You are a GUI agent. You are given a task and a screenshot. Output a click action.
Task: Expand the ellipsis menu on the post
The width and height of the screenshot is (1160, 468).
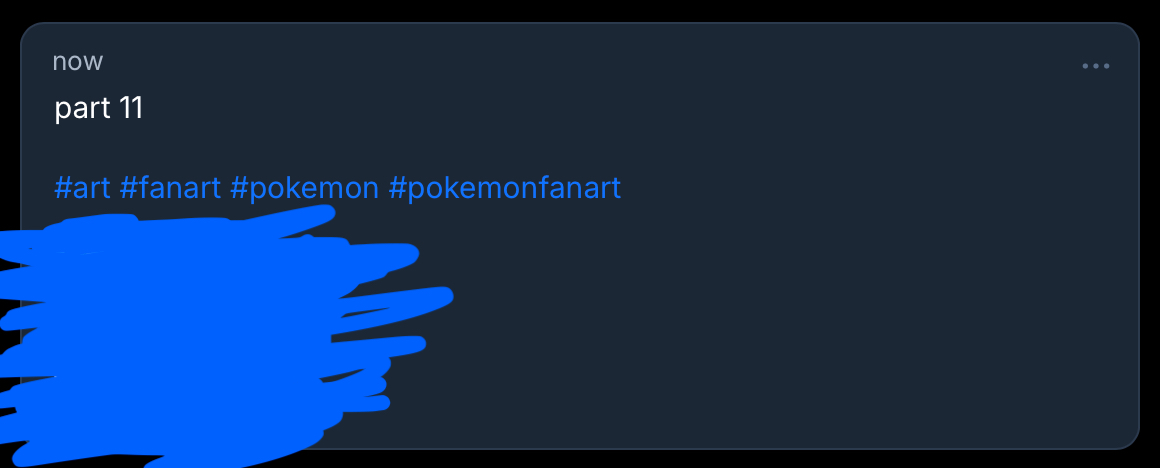1095,67
